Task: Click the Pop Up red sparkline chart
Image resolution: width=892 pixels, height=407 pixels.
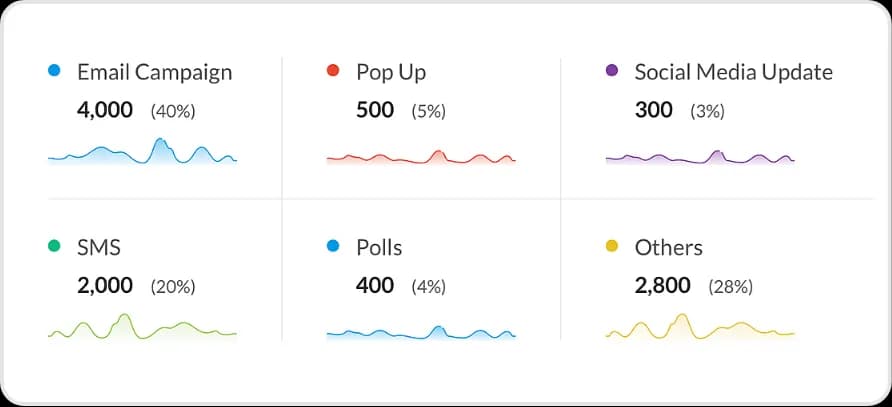Action: pos(421,157)
